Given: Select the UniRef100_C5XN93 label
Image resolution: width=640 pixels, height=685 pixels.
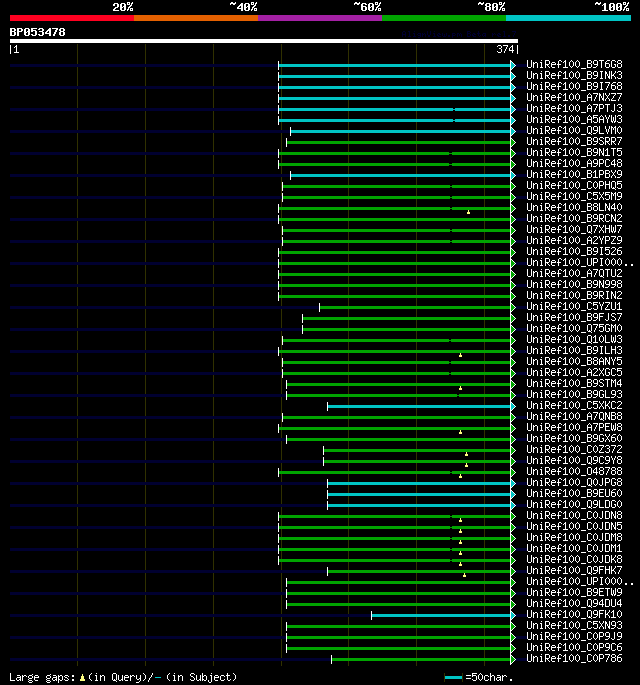Looking at the screenshot, I should coord(574,625).
